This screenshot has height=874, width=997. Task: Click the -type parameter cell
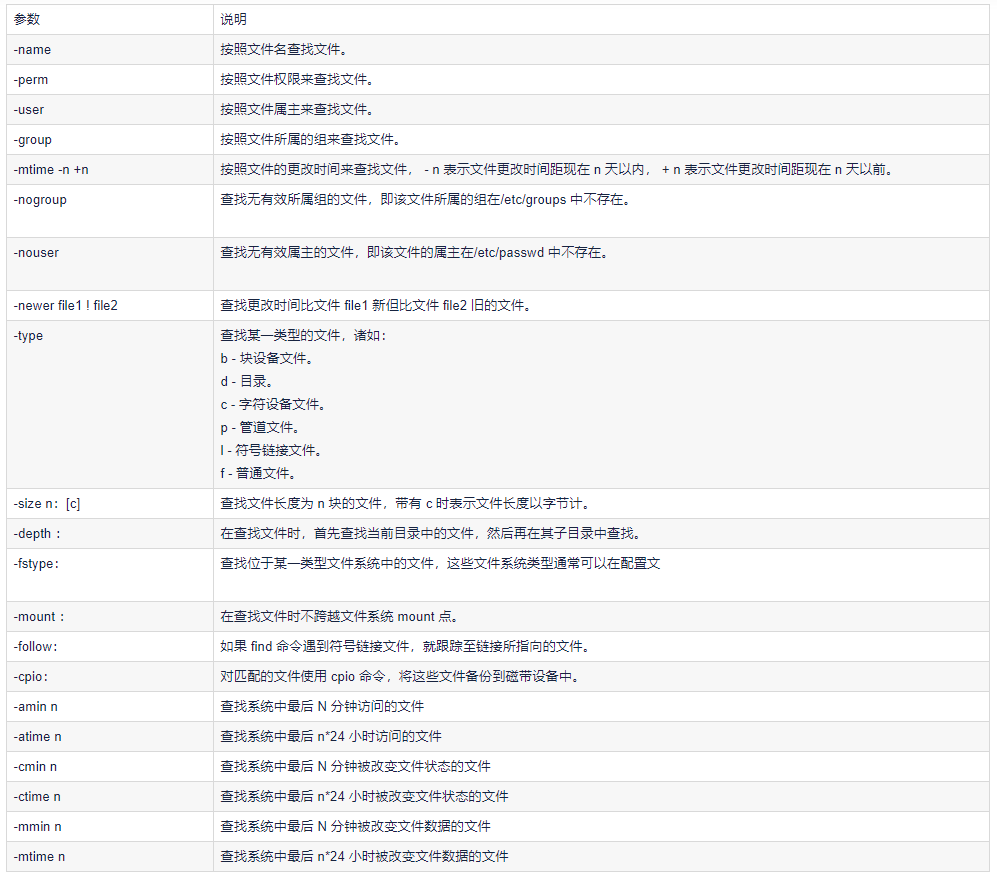pos(29,335)
